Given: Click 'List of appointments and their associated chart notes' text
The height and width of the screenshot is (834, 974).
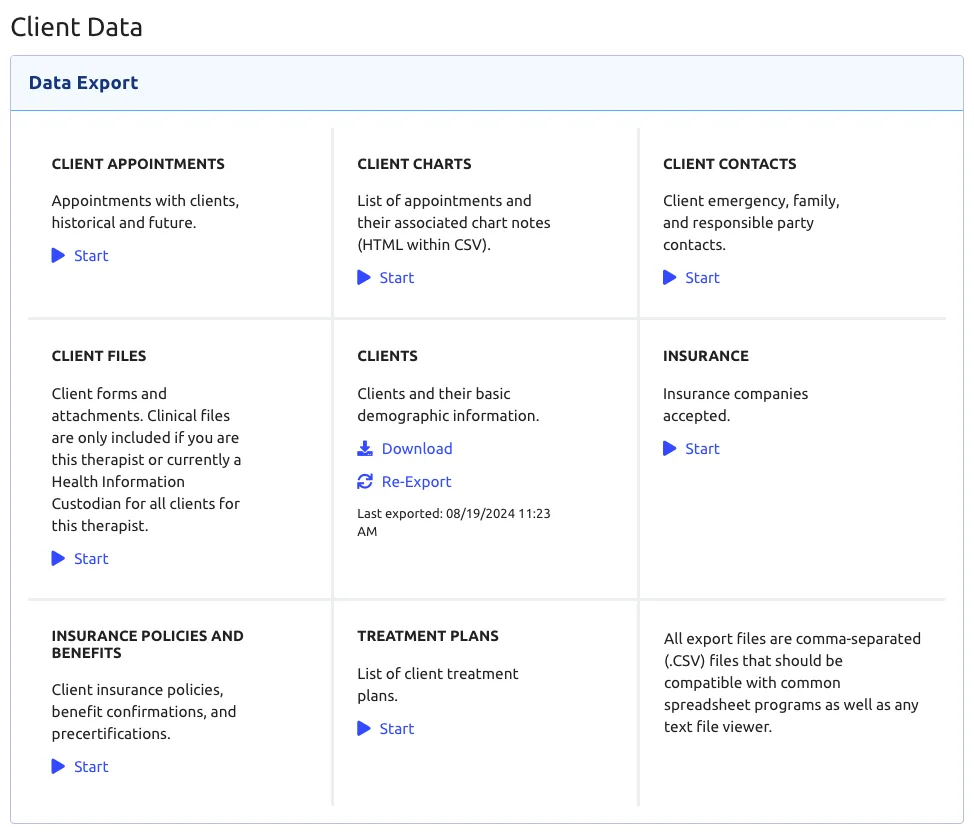Looking at the screenshot, I should click(454, 223).
